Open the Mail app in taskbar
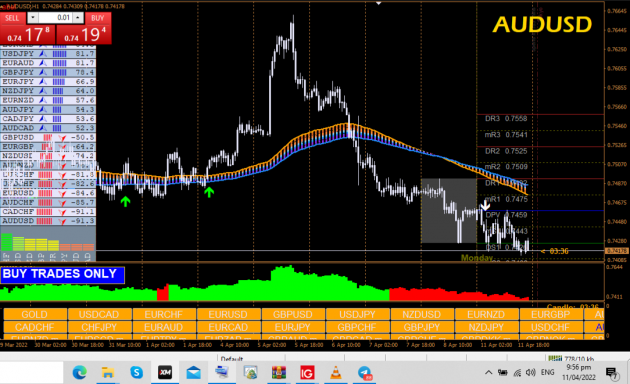The image size is (630, 384). (x=194, y=373)
